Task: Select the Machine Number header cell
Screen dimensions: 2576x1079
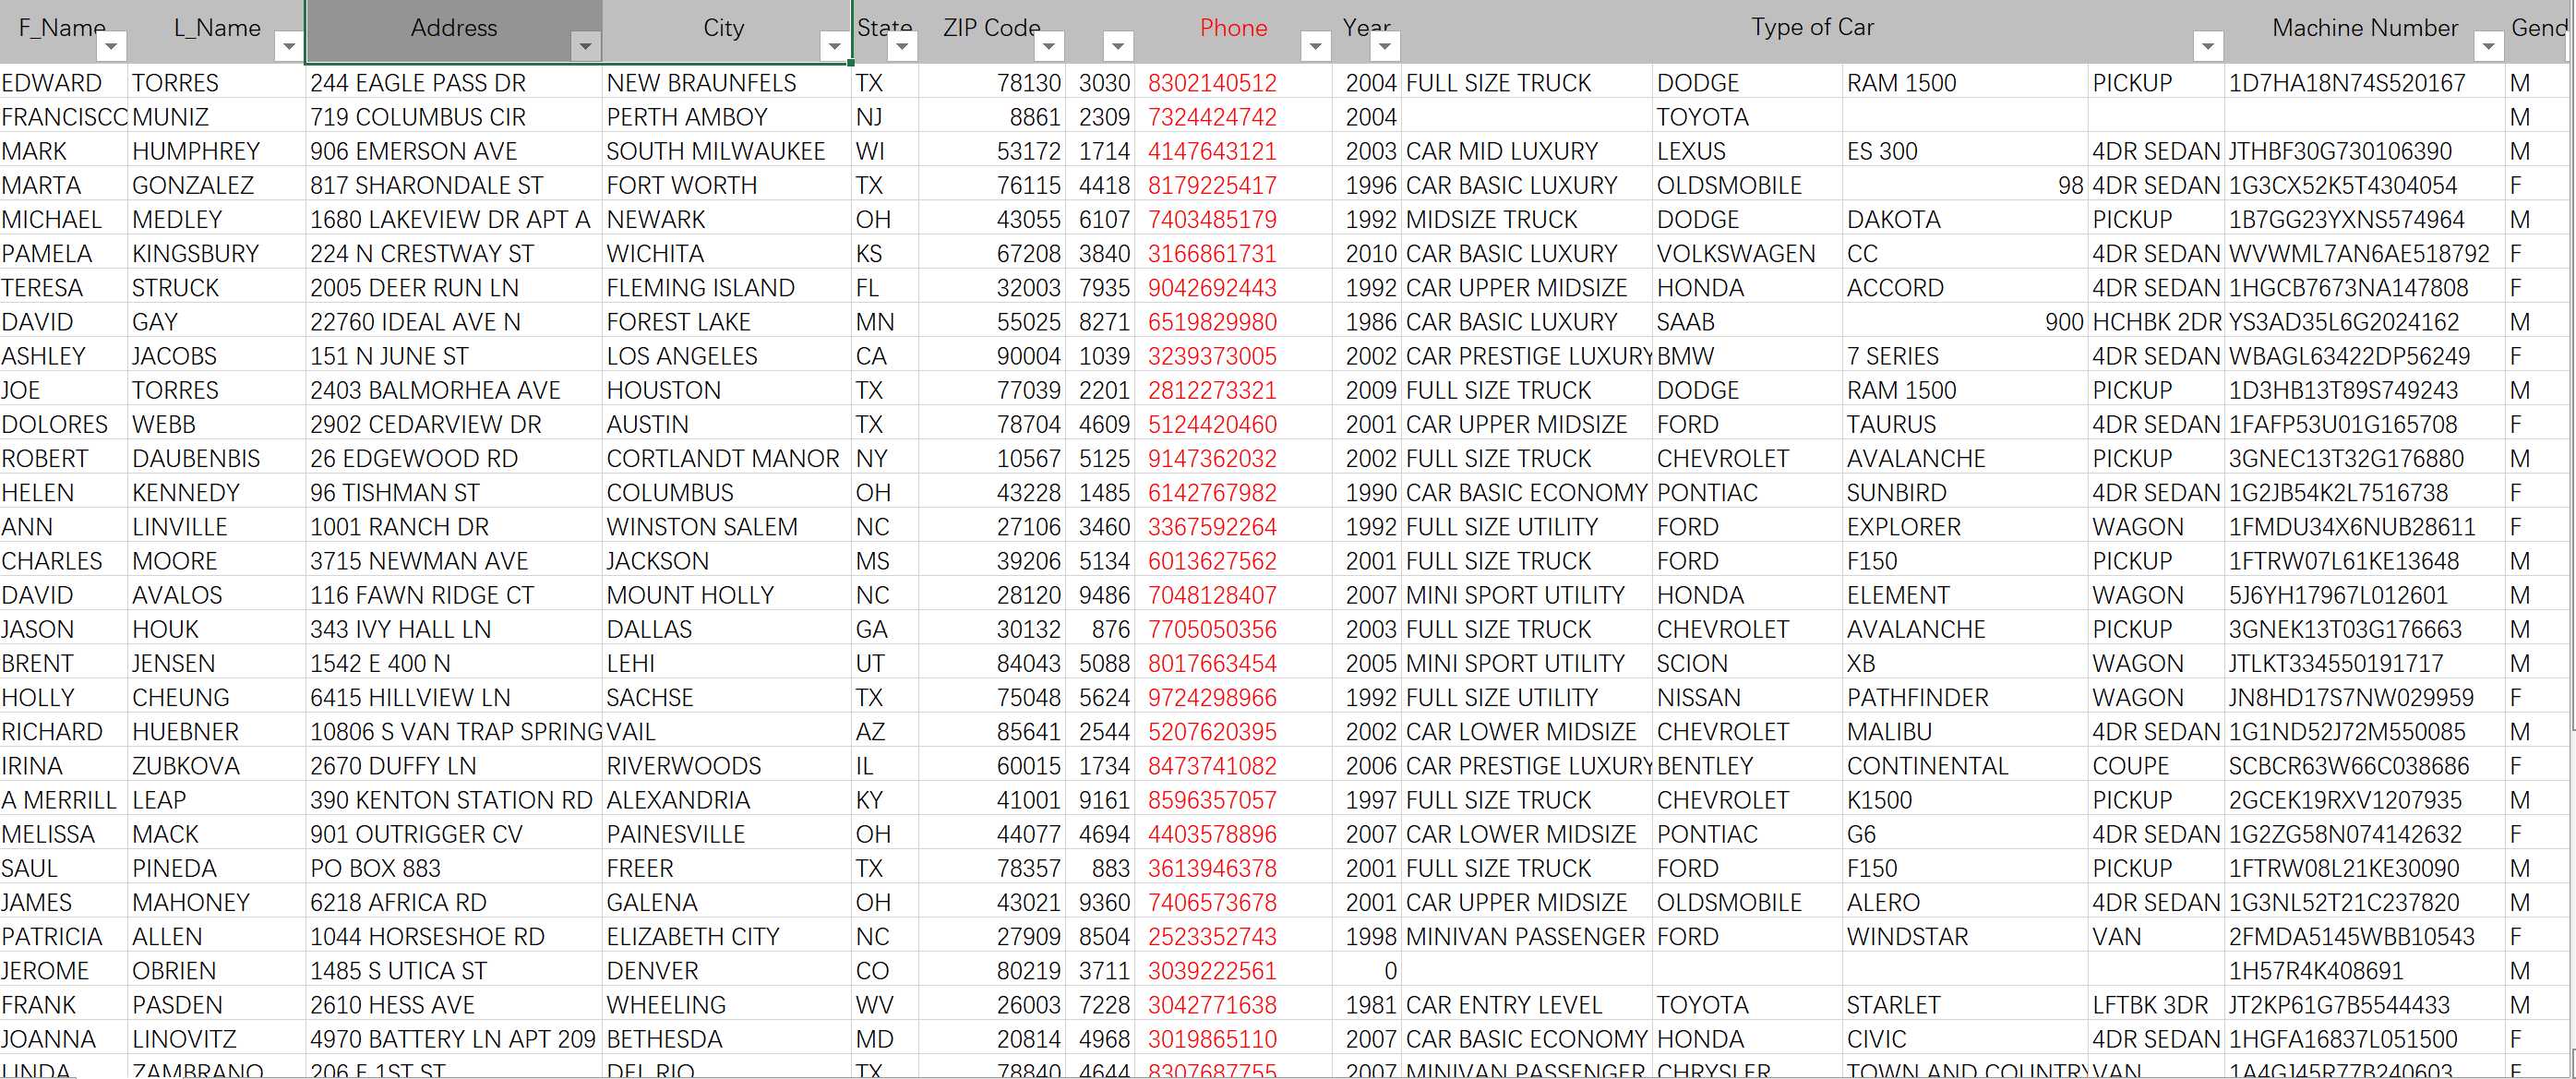Action: tap(2364, 30)
